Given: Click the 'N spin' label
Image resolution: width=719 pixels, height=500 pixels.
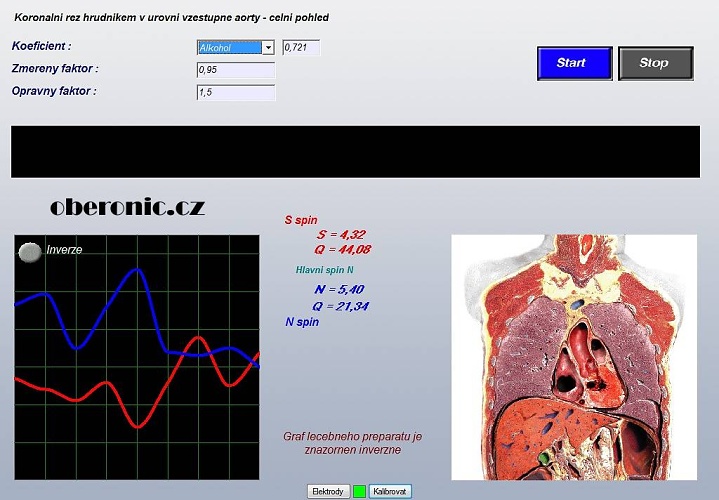Looking at the screenshot, I should click(302, 322).
